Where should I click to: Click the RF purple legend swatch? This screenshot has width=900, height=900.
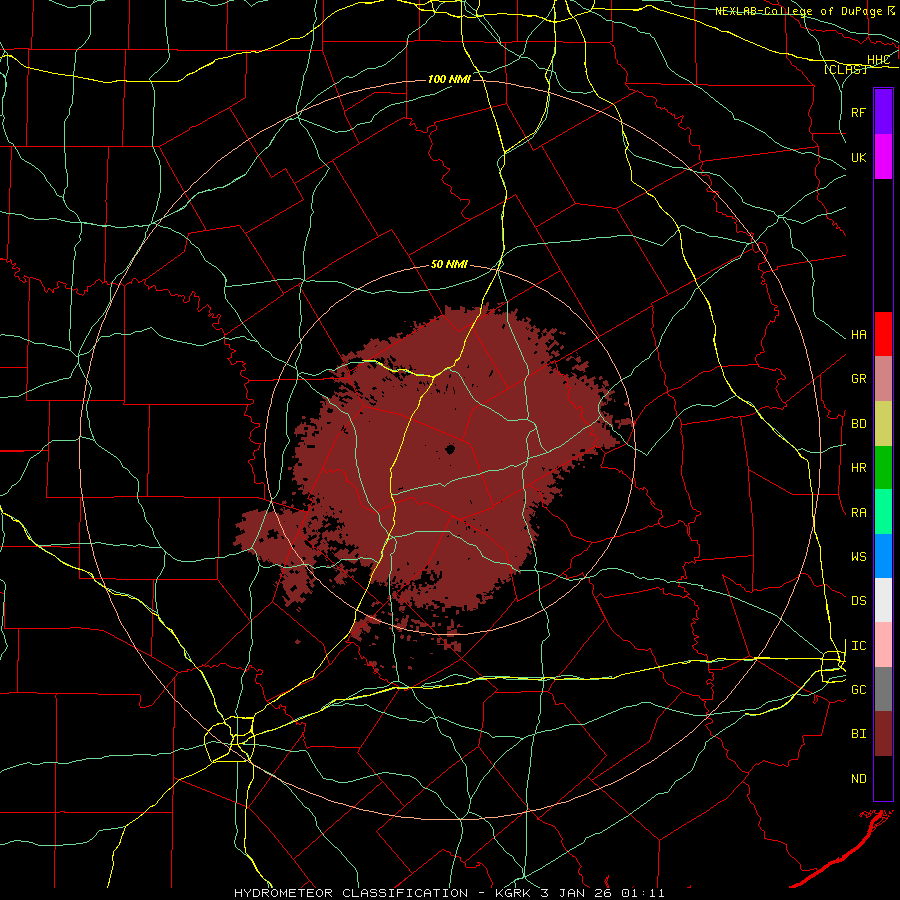883,112
